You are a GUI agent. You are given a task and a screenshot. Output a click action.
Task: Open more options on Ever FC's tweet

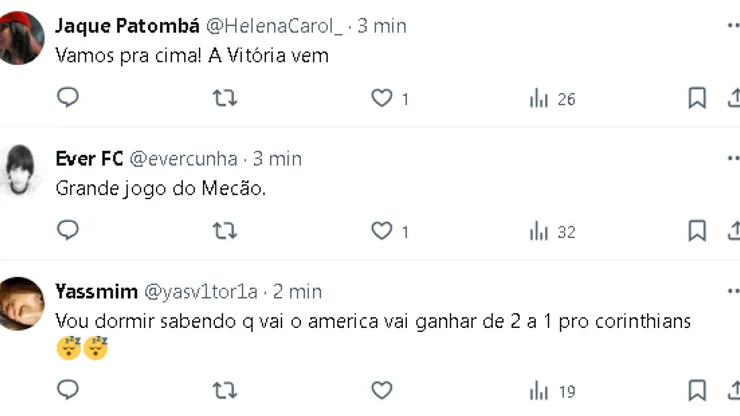734,158
